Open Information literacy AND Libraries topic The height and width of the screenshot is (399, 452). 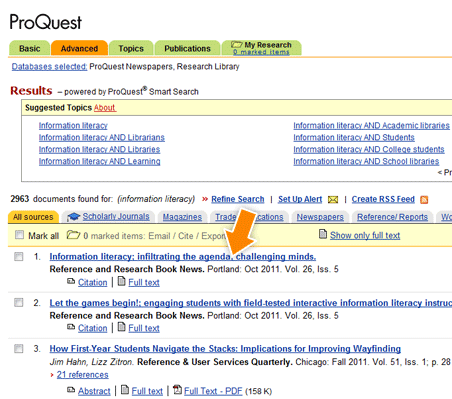99,150
